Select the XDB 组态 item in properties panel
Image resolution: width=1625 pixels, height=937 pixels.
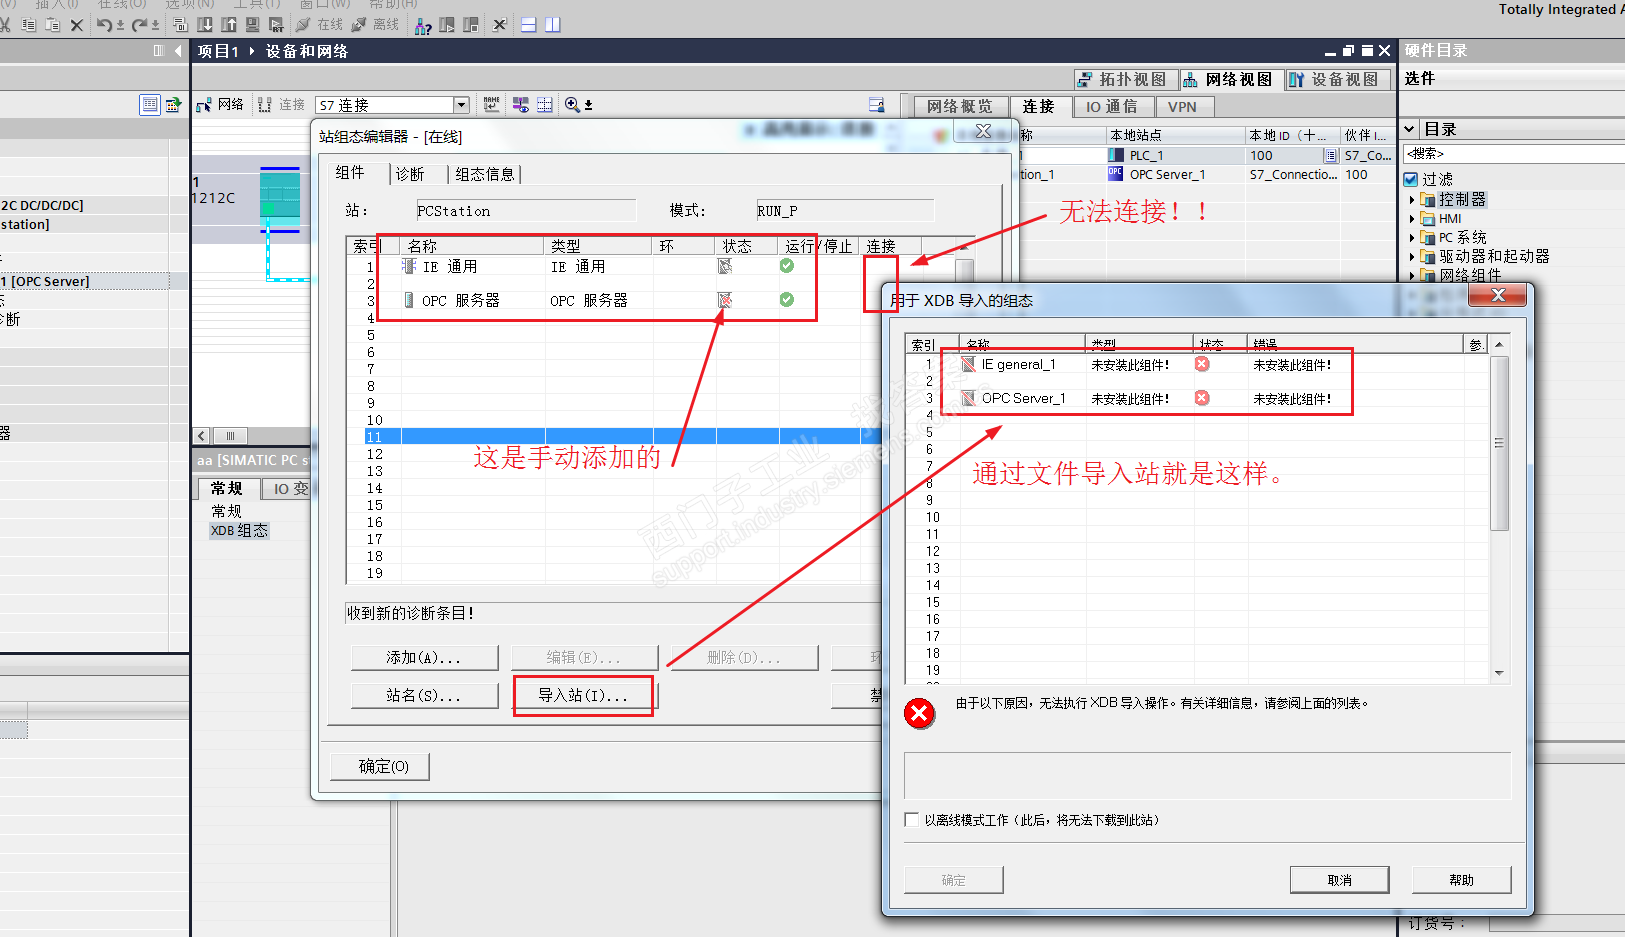tap(239, 531)
